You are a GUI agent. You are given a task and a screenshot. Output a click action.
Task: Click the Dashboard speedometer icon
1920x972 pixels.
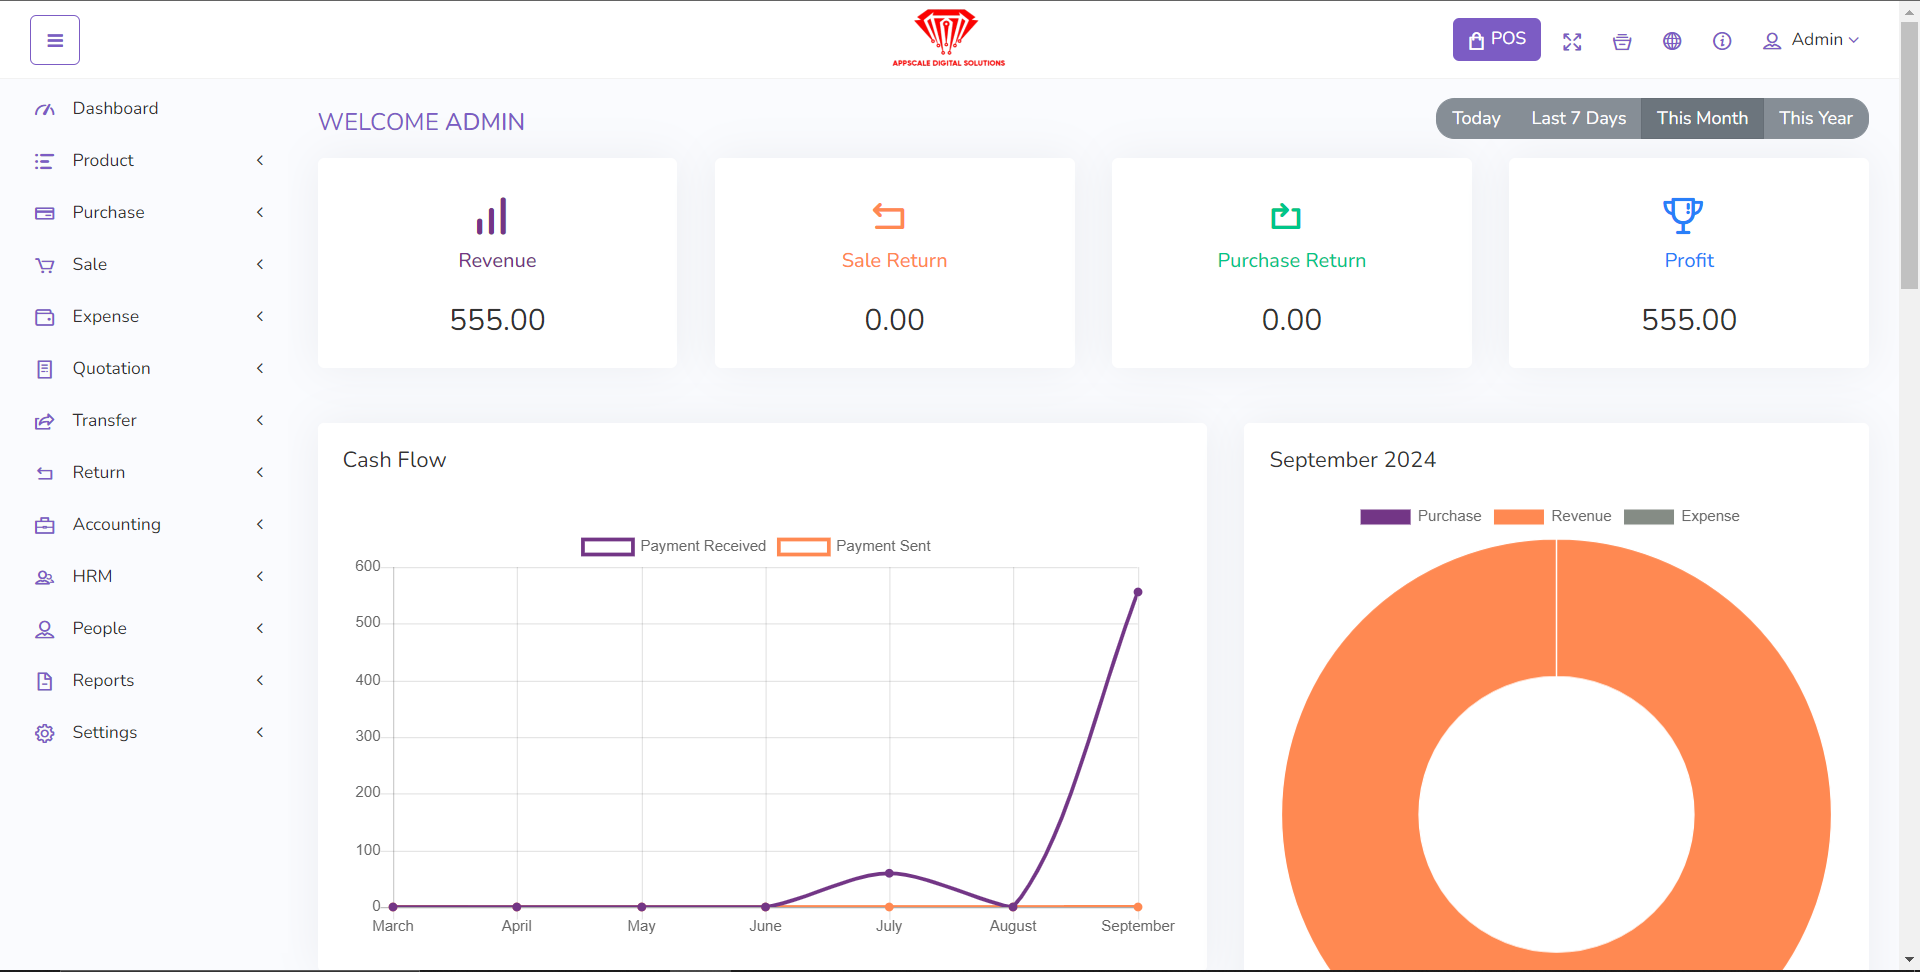45,109
